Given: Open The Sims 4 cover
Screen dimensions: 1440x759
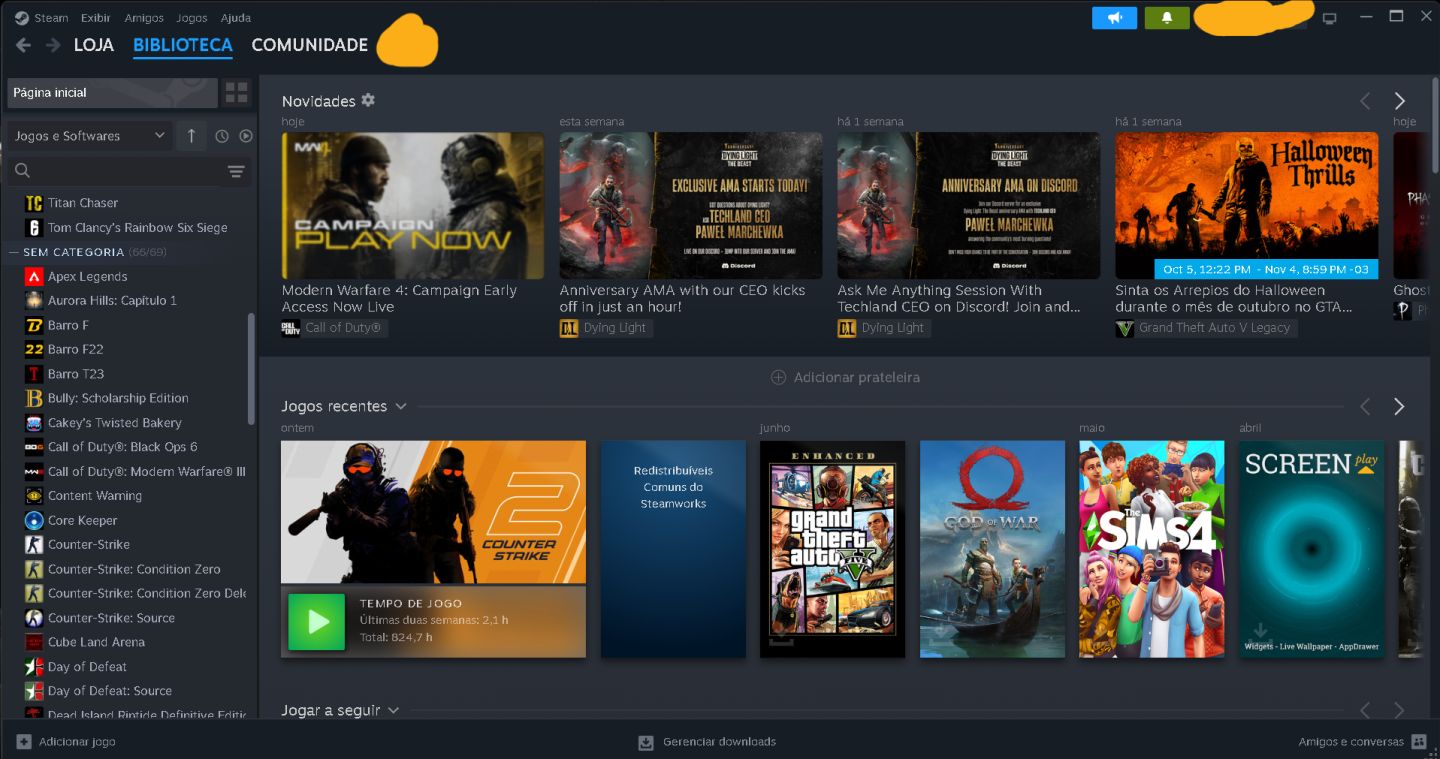Looking at the screenshot, I should [1152, 549].
